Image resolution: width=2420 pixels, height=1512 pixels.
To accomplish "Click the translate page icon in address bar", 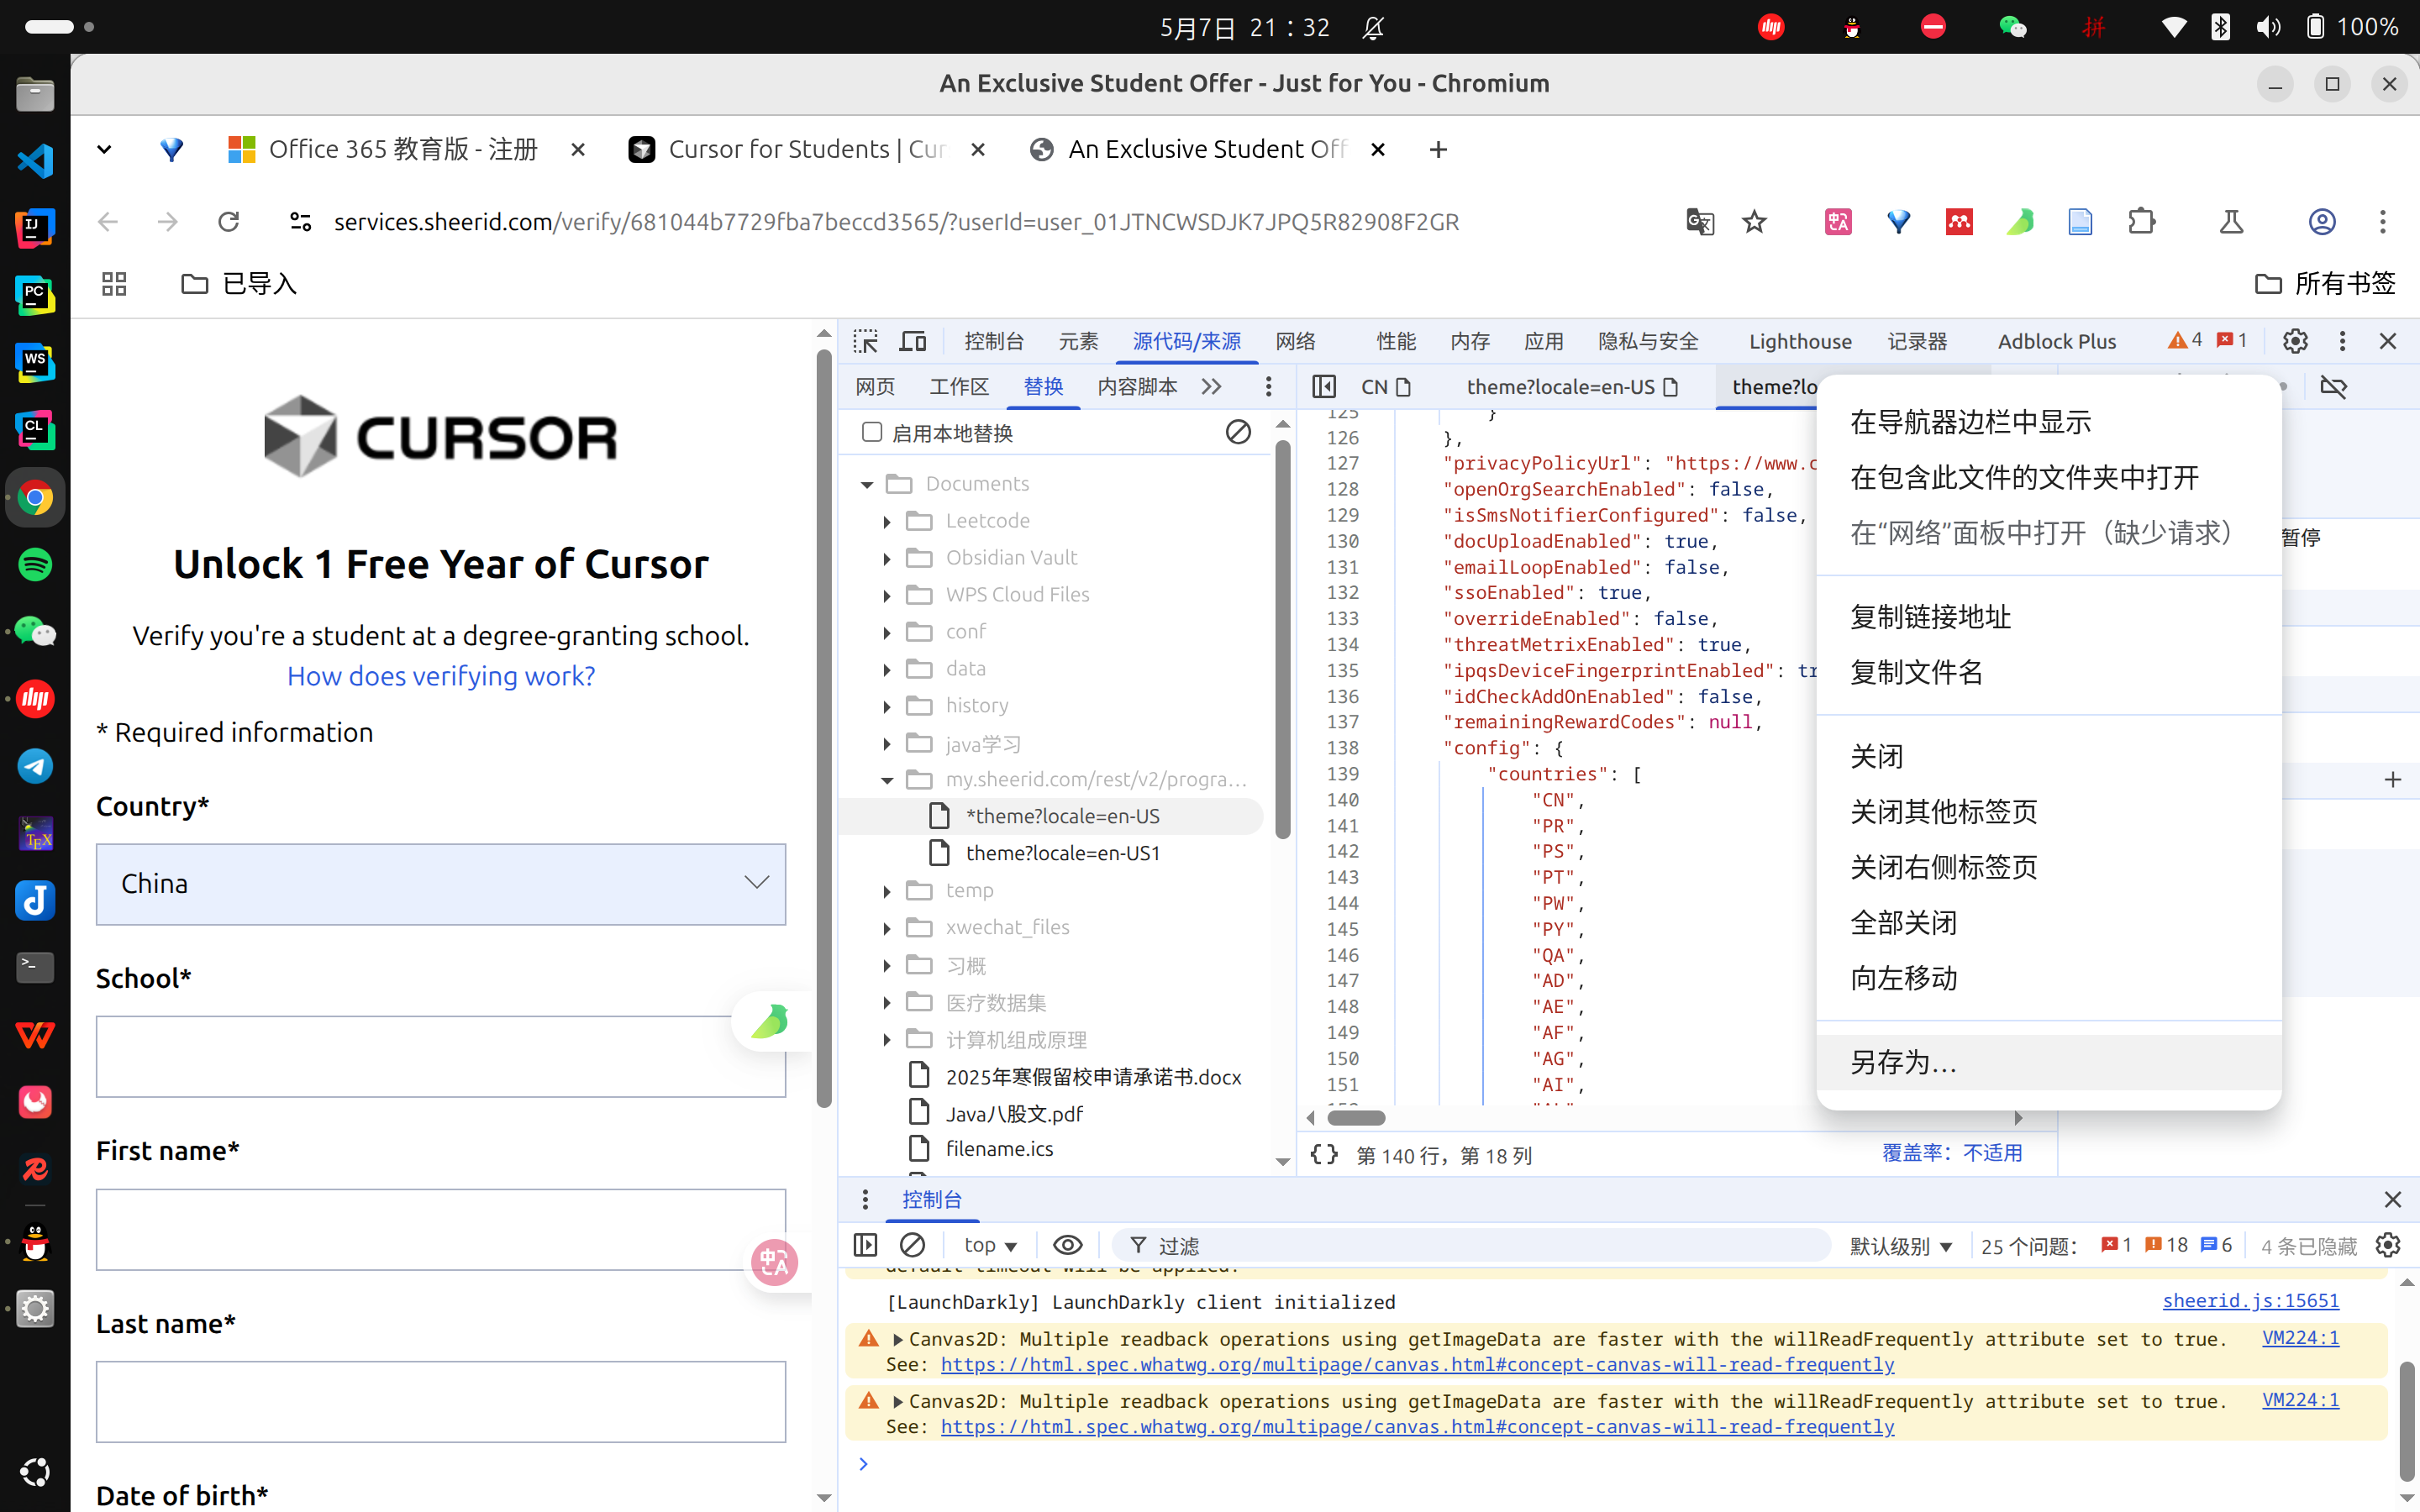I will click(1700, 221).
